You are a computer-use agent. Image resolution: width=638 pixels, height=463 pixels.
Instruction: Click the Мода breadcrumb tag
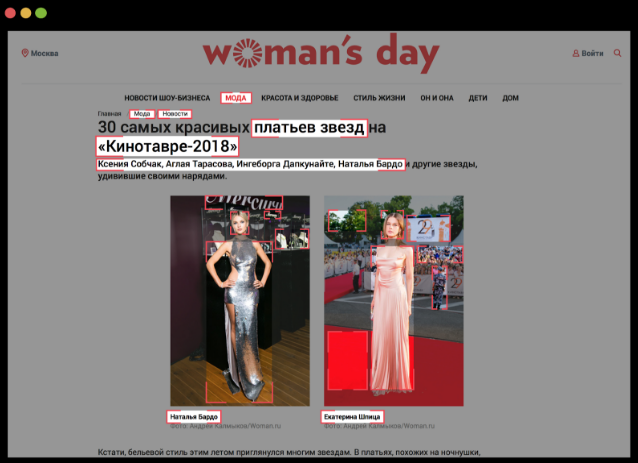142,114
